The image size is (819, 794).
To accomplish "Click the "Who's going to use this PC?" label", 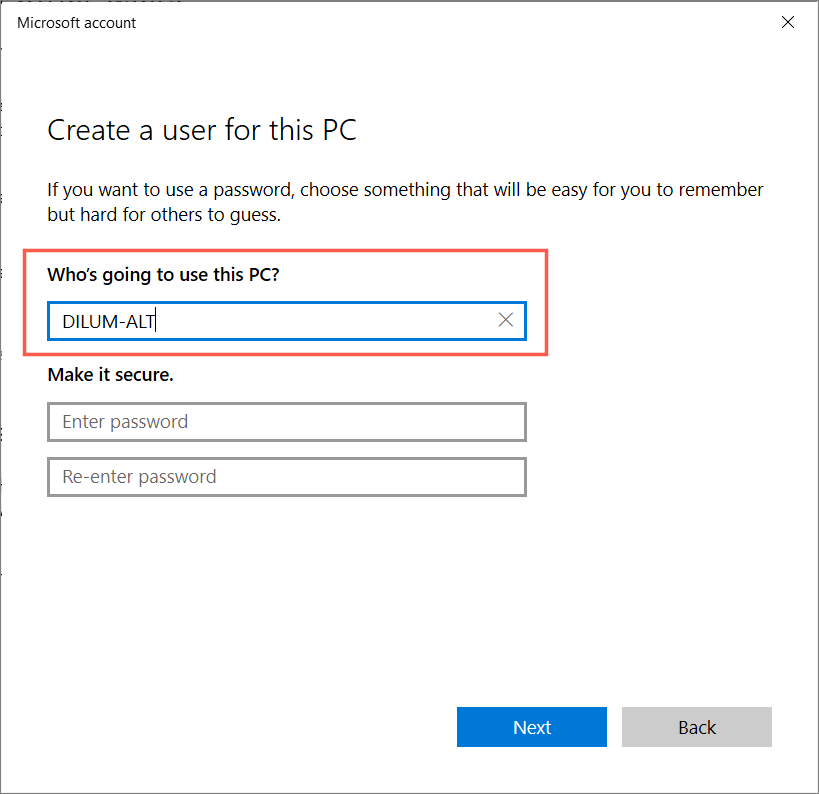I will click(163, 275).
